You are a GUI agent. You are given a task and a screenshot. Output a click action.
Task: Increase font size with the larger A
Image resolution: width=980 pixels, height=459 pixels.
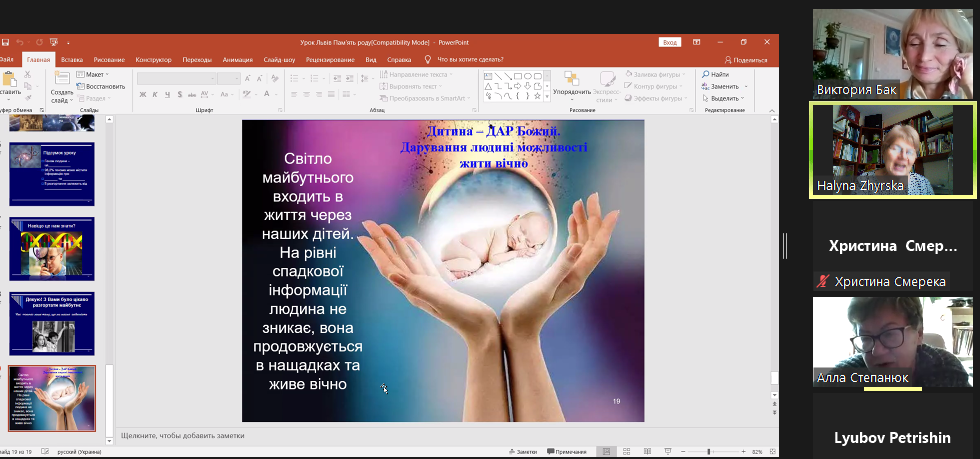pos(248,78)
